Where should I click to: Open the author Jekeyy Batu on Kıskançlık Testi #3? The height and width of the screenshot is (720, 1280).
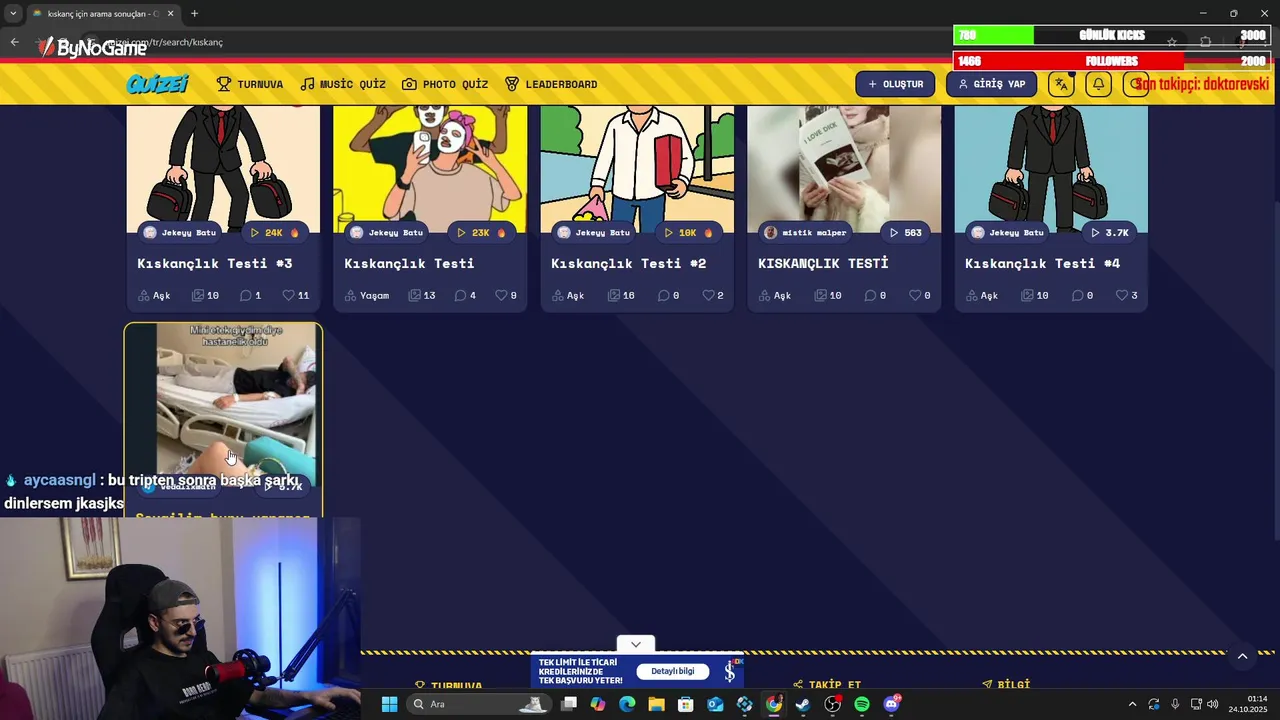[x=181, y=232]
